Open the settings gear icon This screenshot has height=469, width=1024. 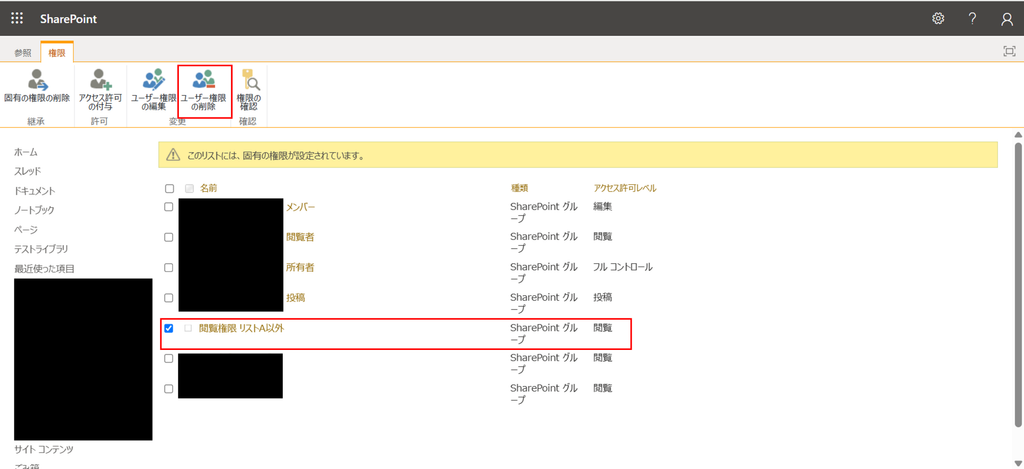pos(938,18)
